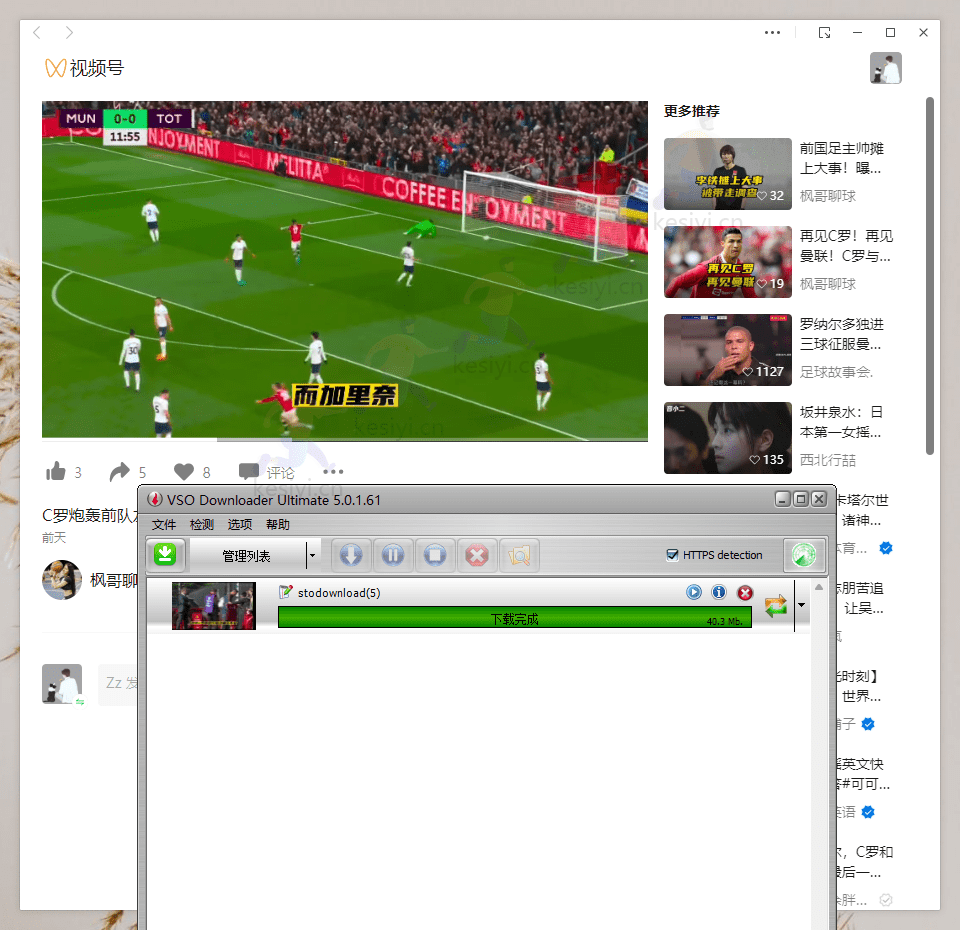
Task: Start download with the blue down-arrow icon
Action: pyautogui.click(x=351, y=555)
